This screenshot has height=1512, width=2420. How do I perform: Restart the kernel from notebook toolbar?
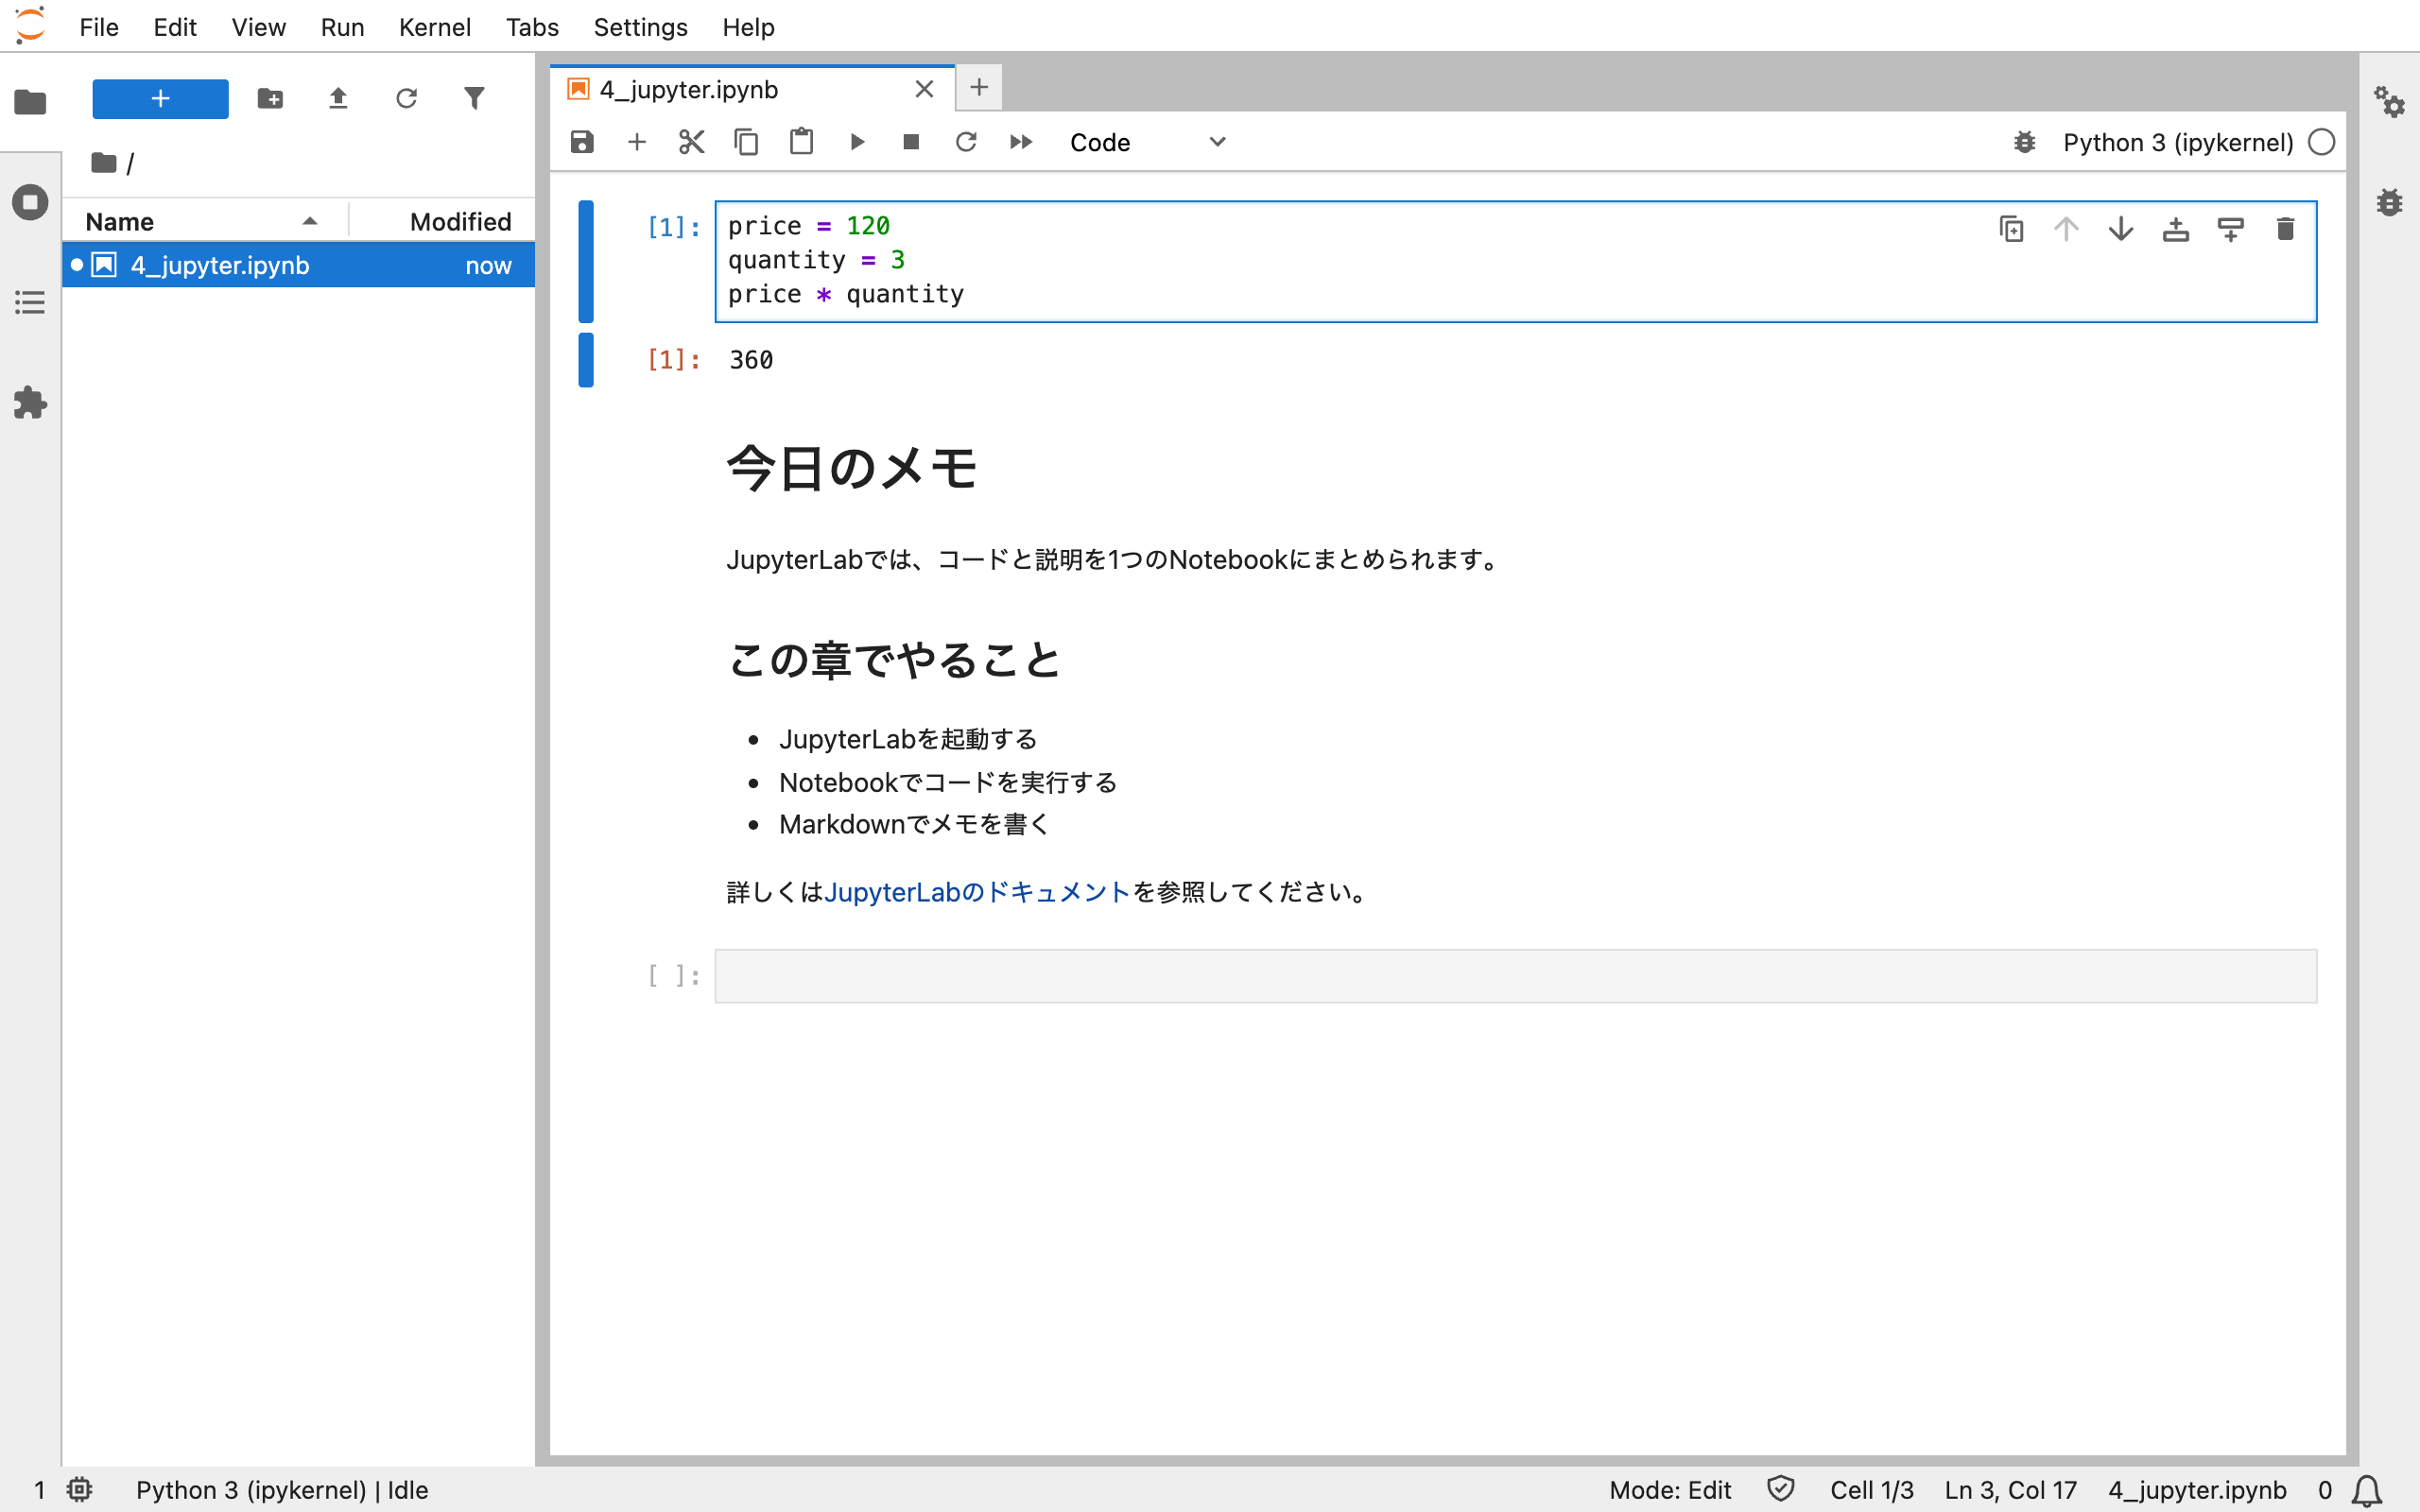click(966, 142)
